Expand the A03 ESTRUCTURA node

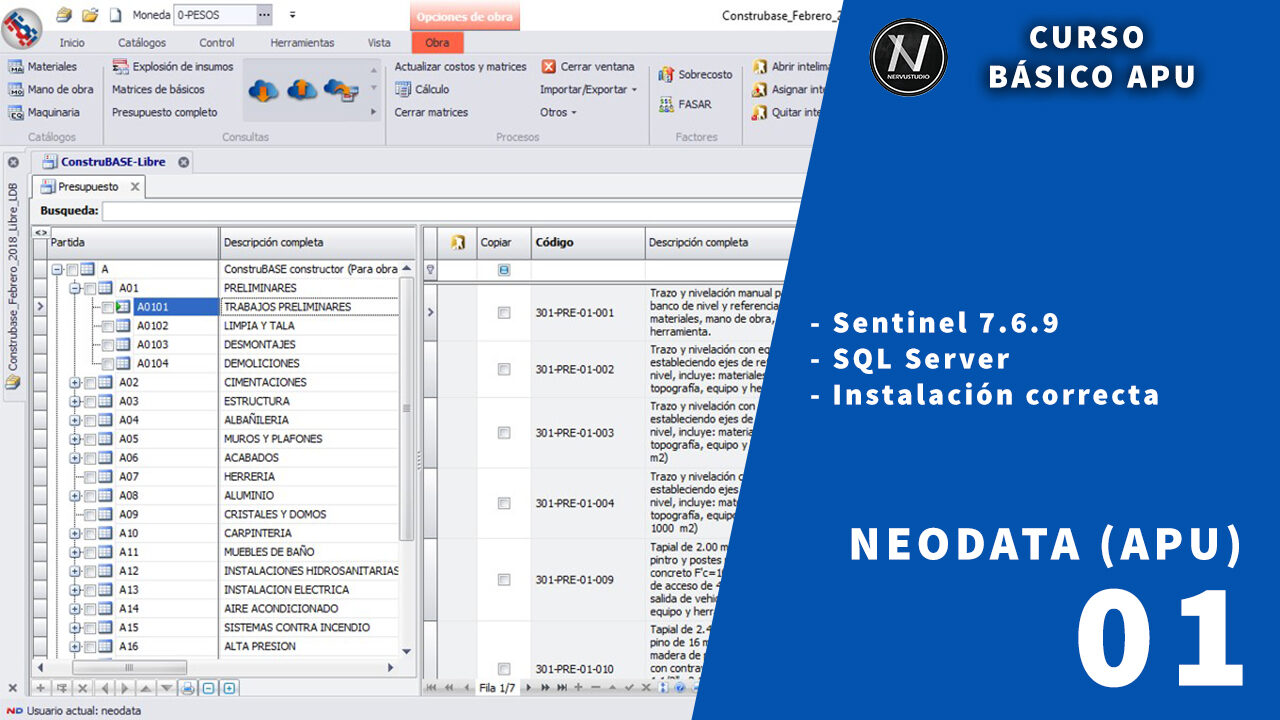coord(75,401)
